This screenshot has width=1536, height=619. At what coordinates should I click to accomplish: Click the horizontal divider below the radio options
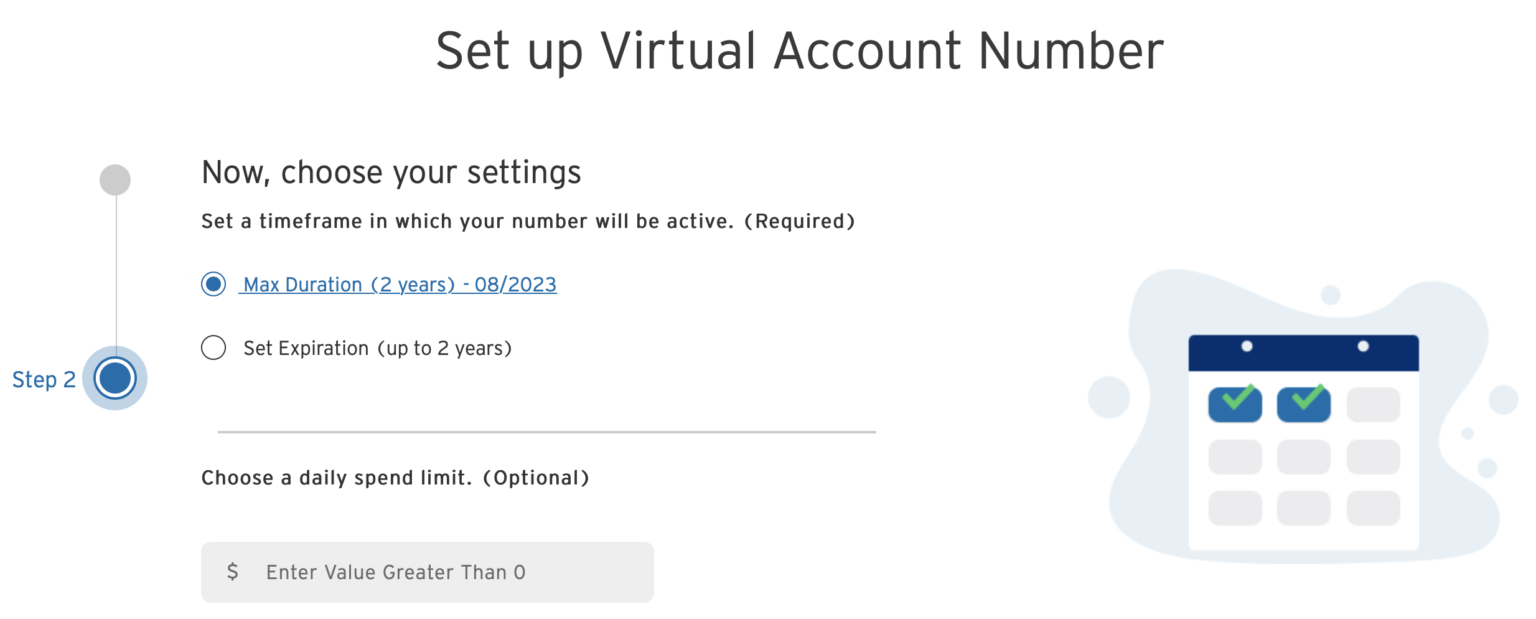[546, 432]
